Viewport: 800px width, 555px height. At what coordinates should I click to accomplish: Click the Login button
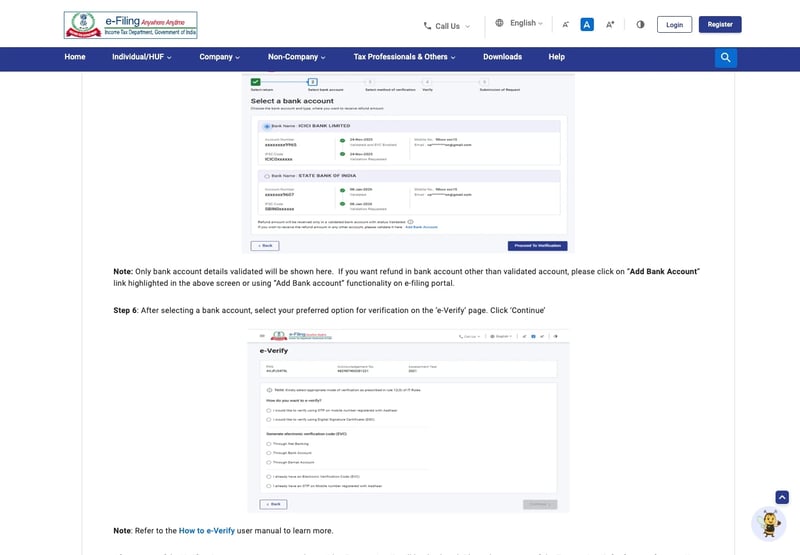[674, 24]
